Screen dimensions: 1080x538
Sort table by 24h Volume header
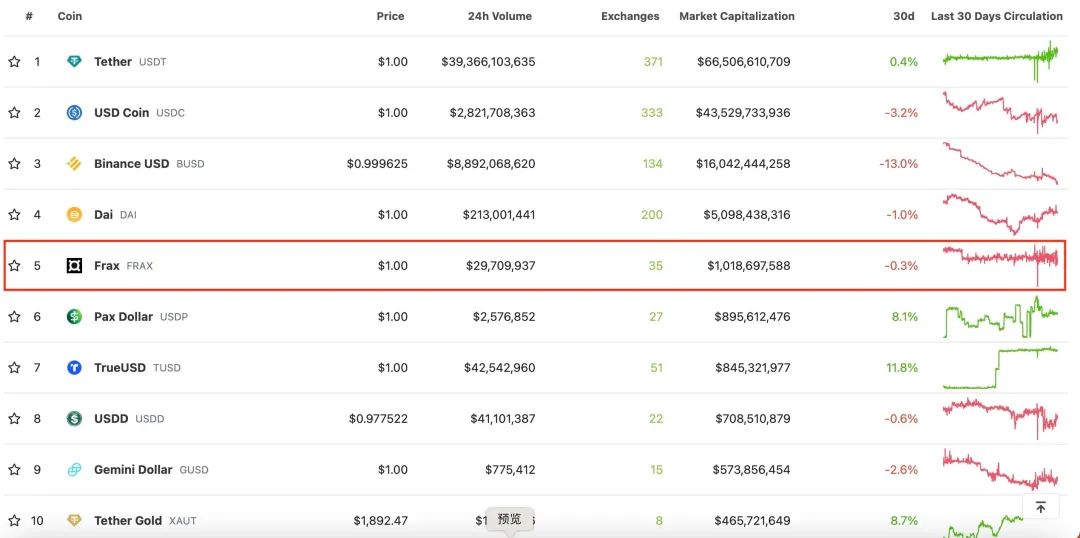coord(499,16)
